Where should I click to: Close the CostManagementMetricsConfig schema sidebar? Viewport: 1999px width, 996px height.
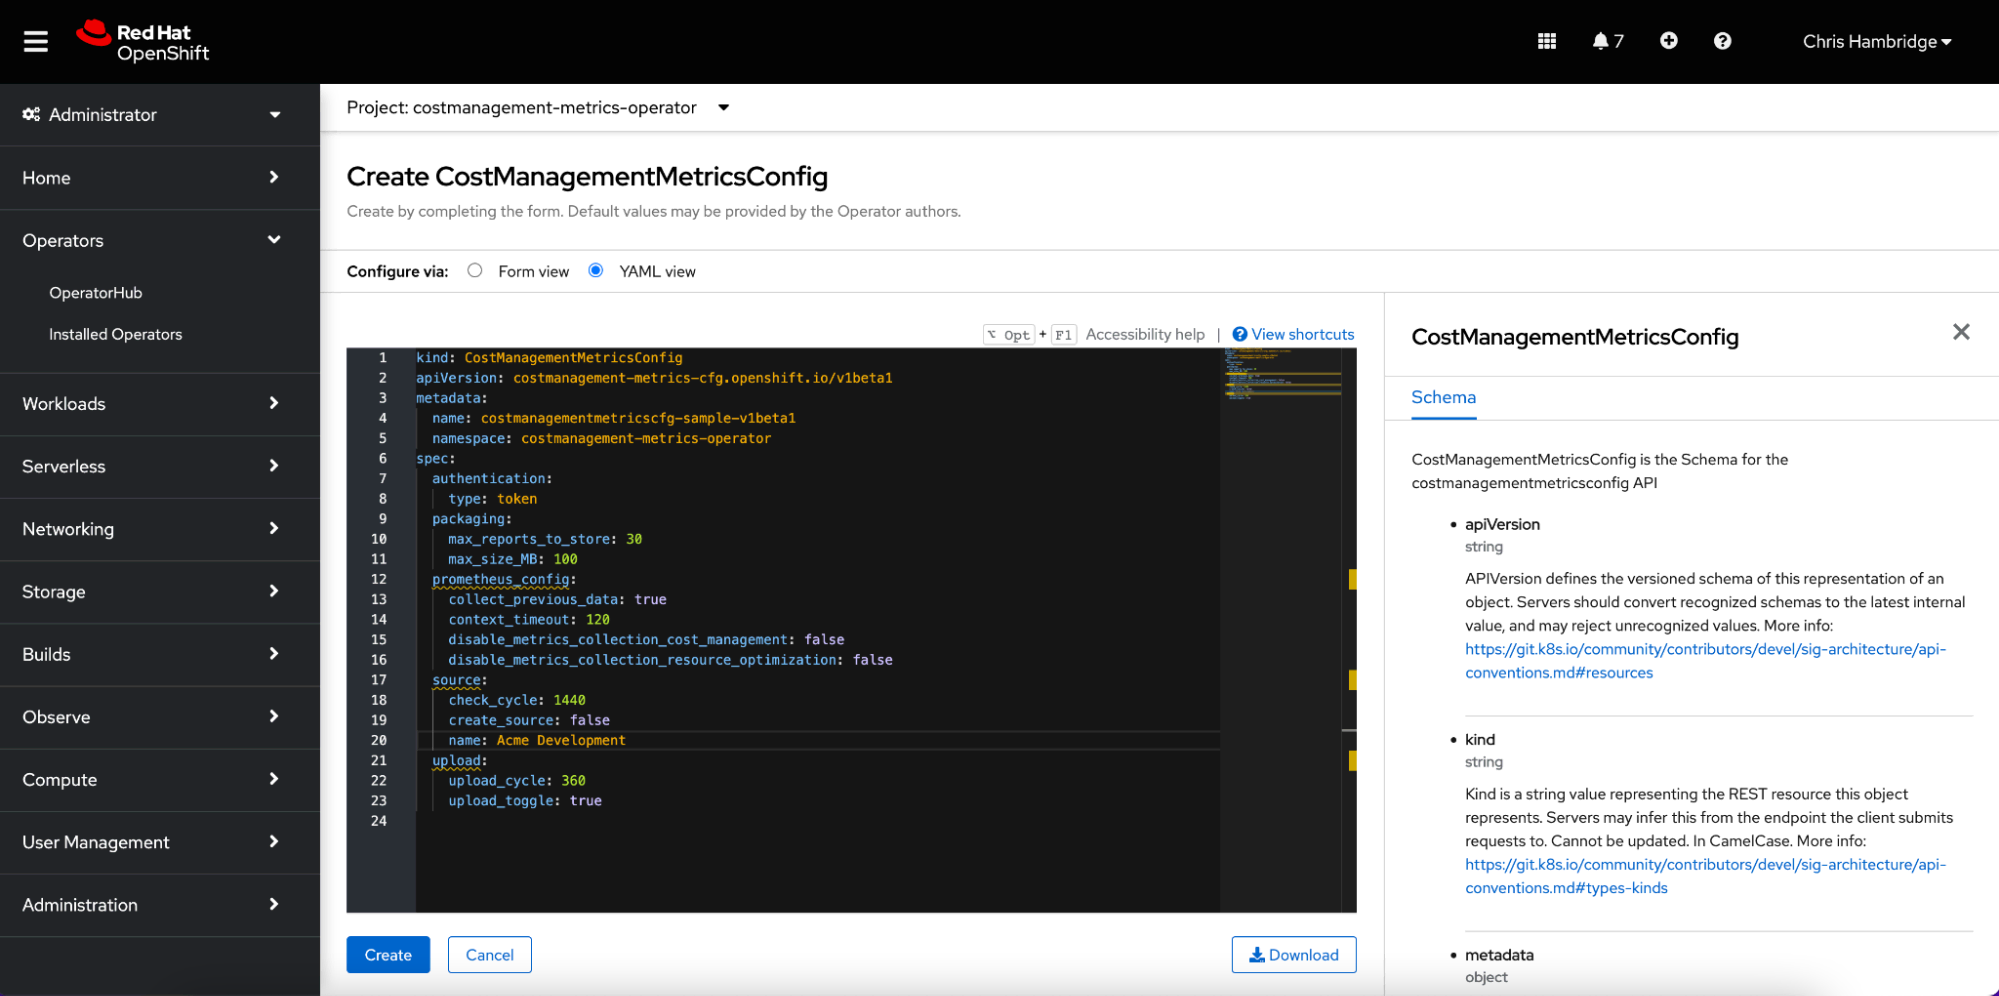(1961, 332)
